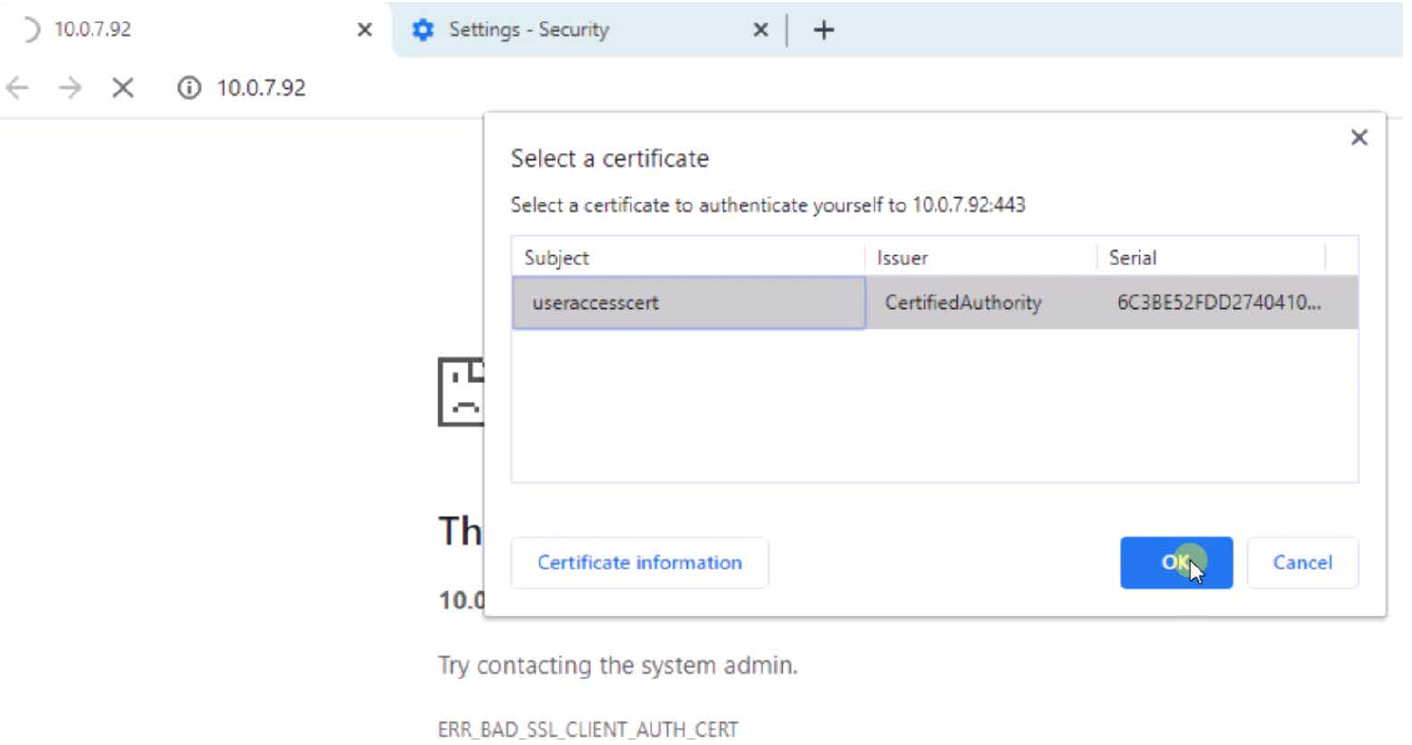Confirm certificate selection with OK
The height and width of the screenshot is (745, 1412).
(1175, 562)
